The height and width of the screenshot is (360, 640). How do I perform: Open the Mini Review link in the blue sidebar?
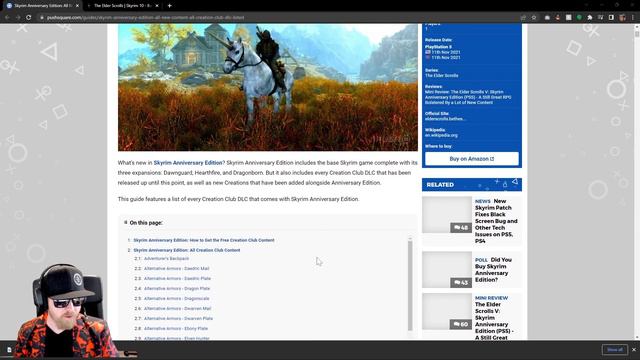(x=468, y=97)
